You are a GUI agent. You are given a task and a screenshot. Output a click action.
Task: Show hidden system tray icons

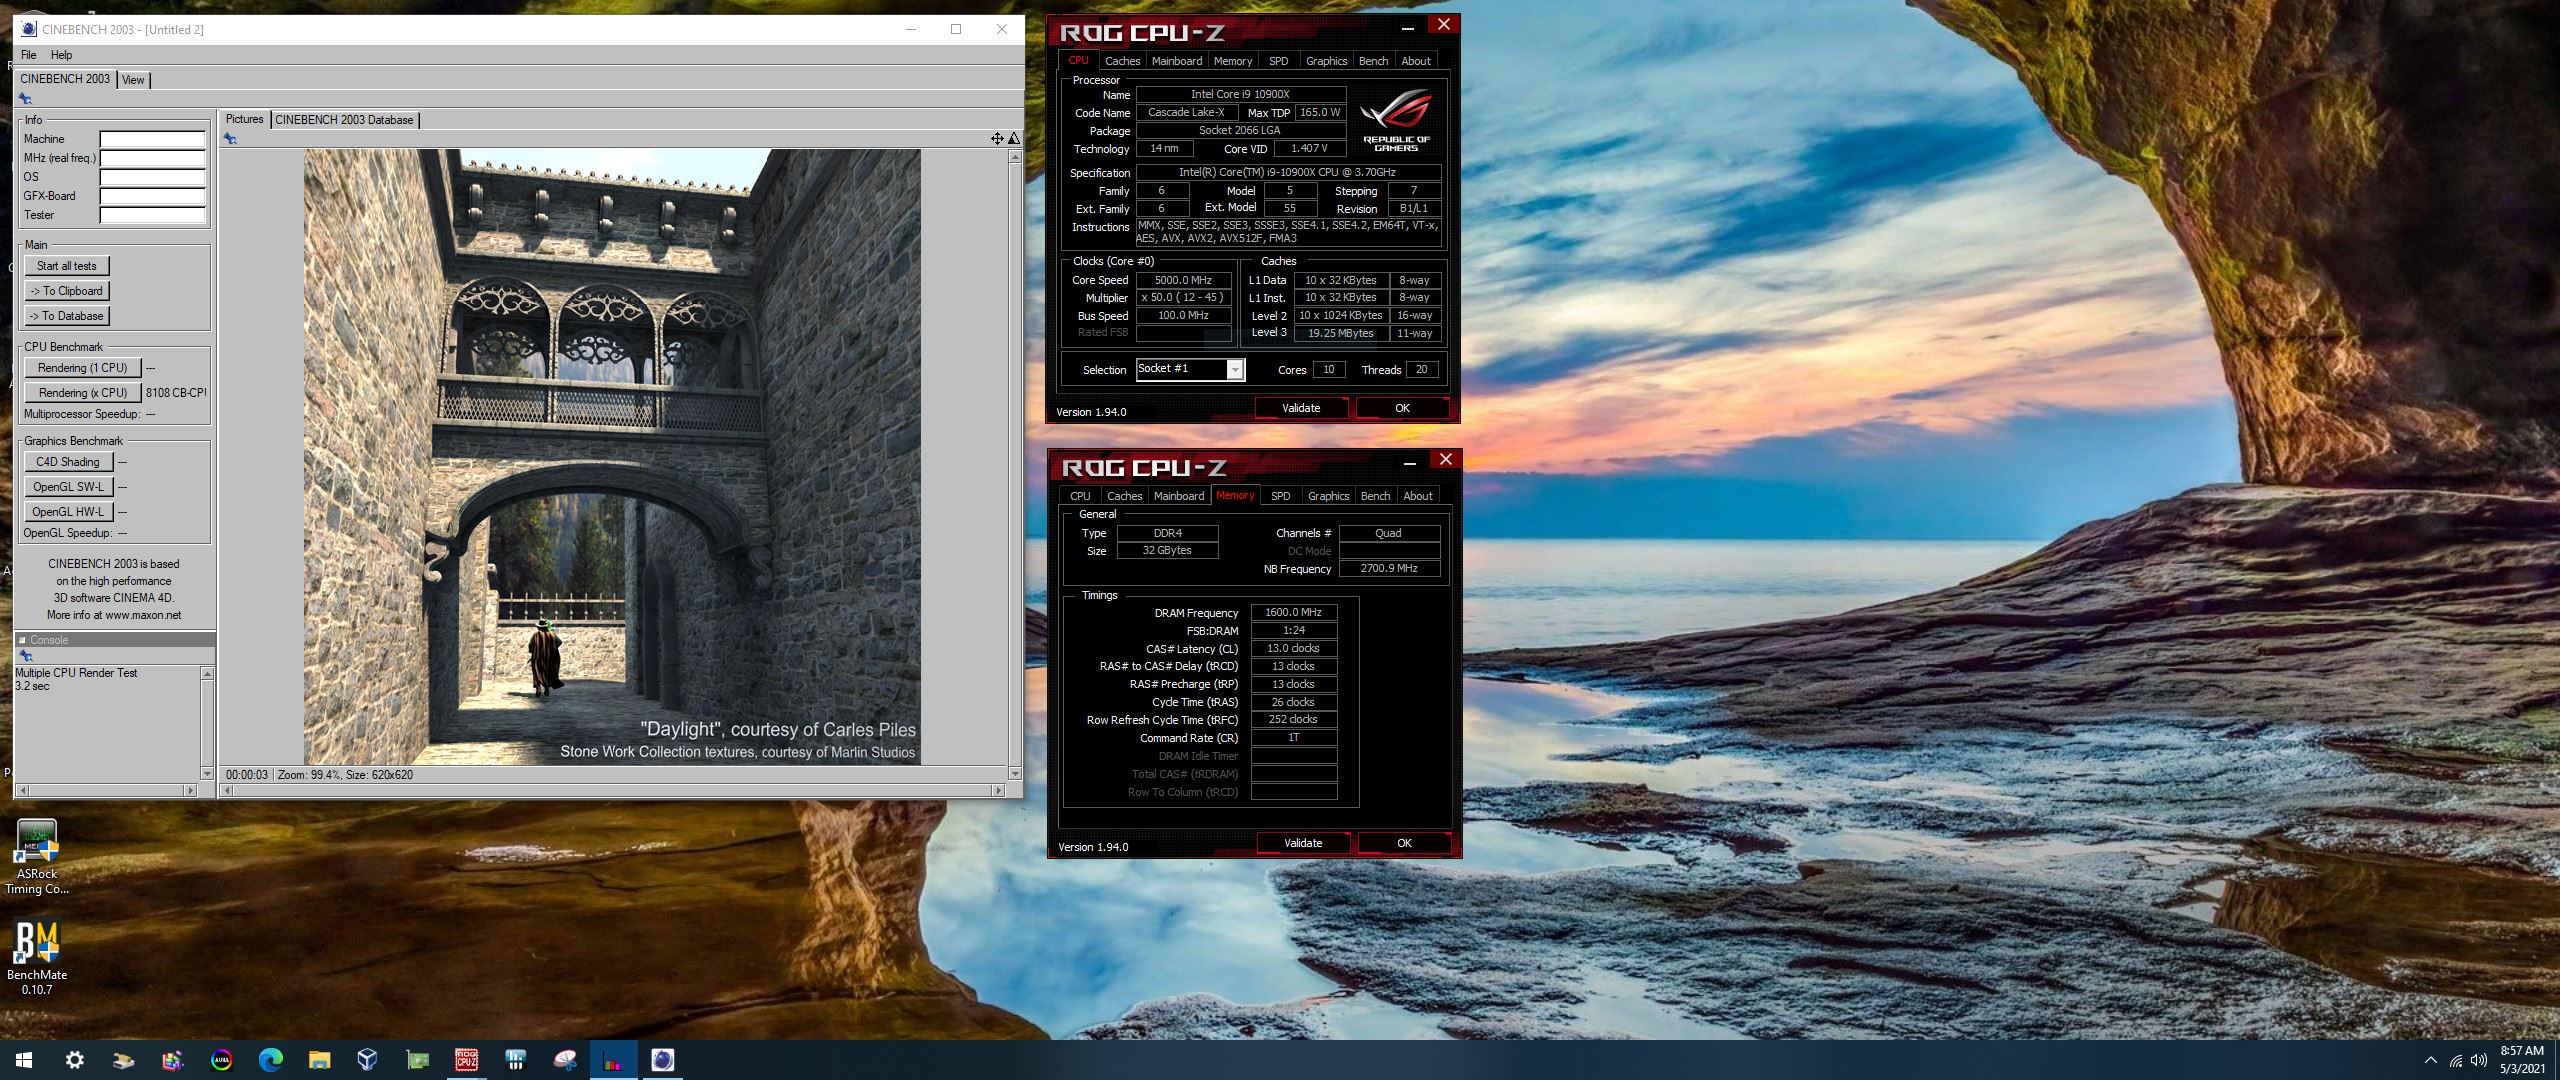(x=2430, y=1061)
